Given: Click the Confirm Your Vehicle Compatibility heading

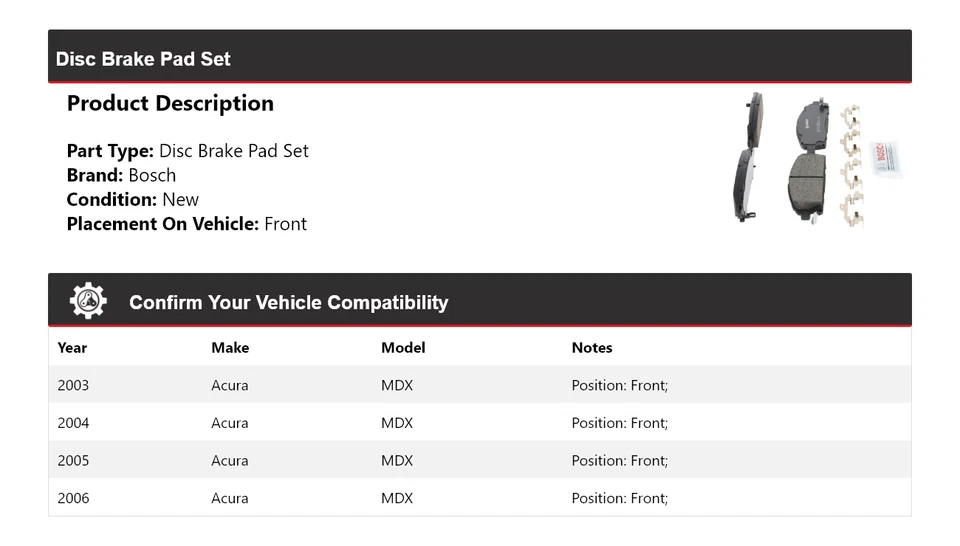Looking at the screenshot, I should pos(288,303).
